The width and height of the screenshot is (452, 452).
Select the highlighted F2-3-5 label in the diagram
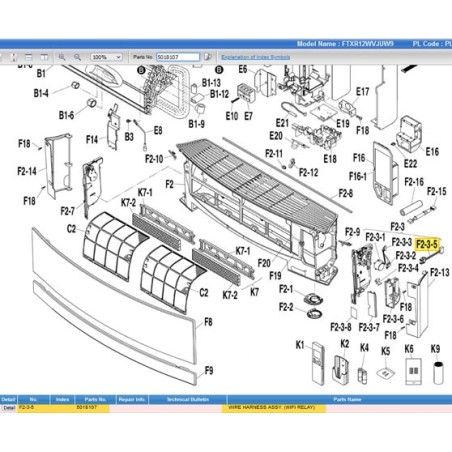tap(427, 244)
